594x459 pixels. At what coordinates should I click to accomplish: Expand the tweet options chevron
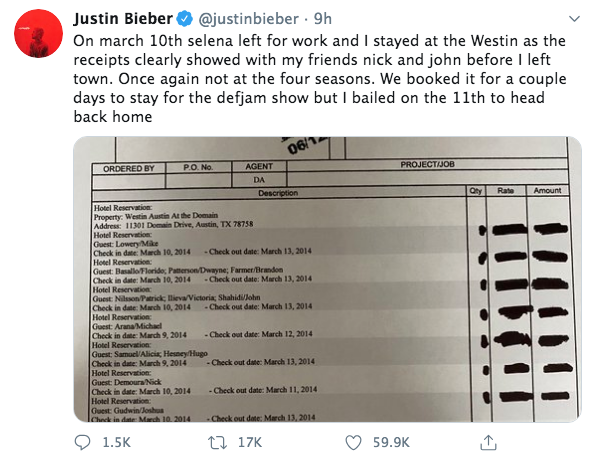[574, 19]
